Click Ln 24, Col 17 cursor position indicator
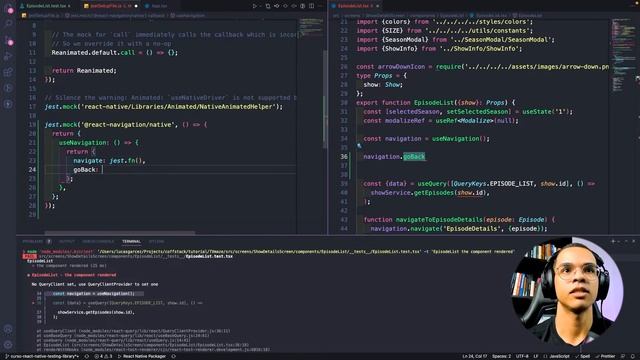This screenshot has width=640, height=360. pos(474,356)
